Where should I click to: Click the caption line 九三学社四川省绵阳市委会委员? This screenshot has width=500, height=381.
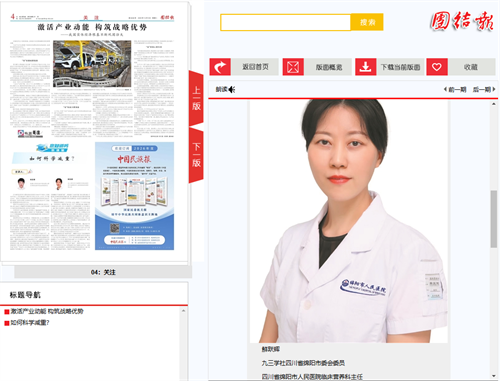303,363
